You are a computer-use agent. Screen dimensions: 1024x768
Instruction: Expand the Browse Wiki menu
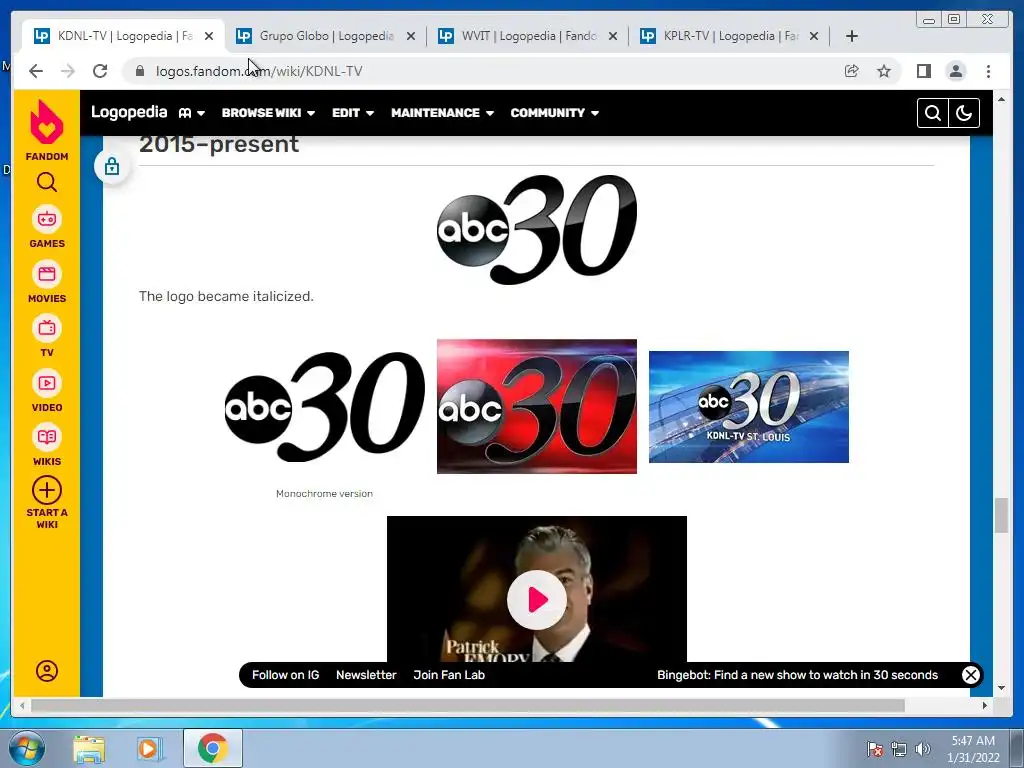coord(268,113)
